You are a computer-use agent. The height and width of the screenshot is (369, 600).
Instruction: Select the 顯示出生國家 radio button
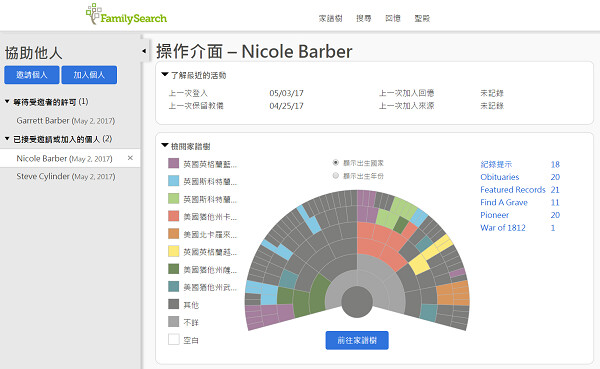[336, 163]
